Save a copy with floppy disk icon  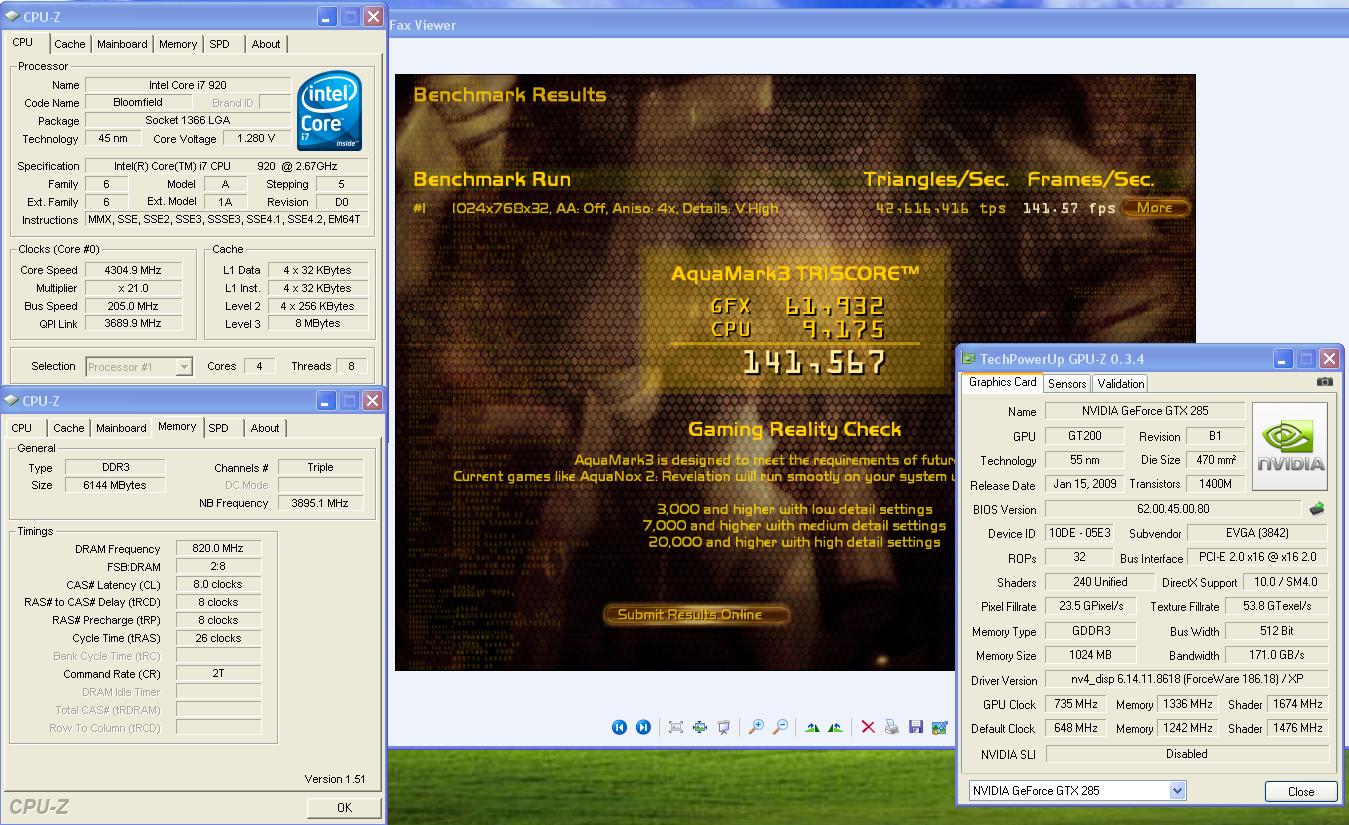[x=915, y=727]
